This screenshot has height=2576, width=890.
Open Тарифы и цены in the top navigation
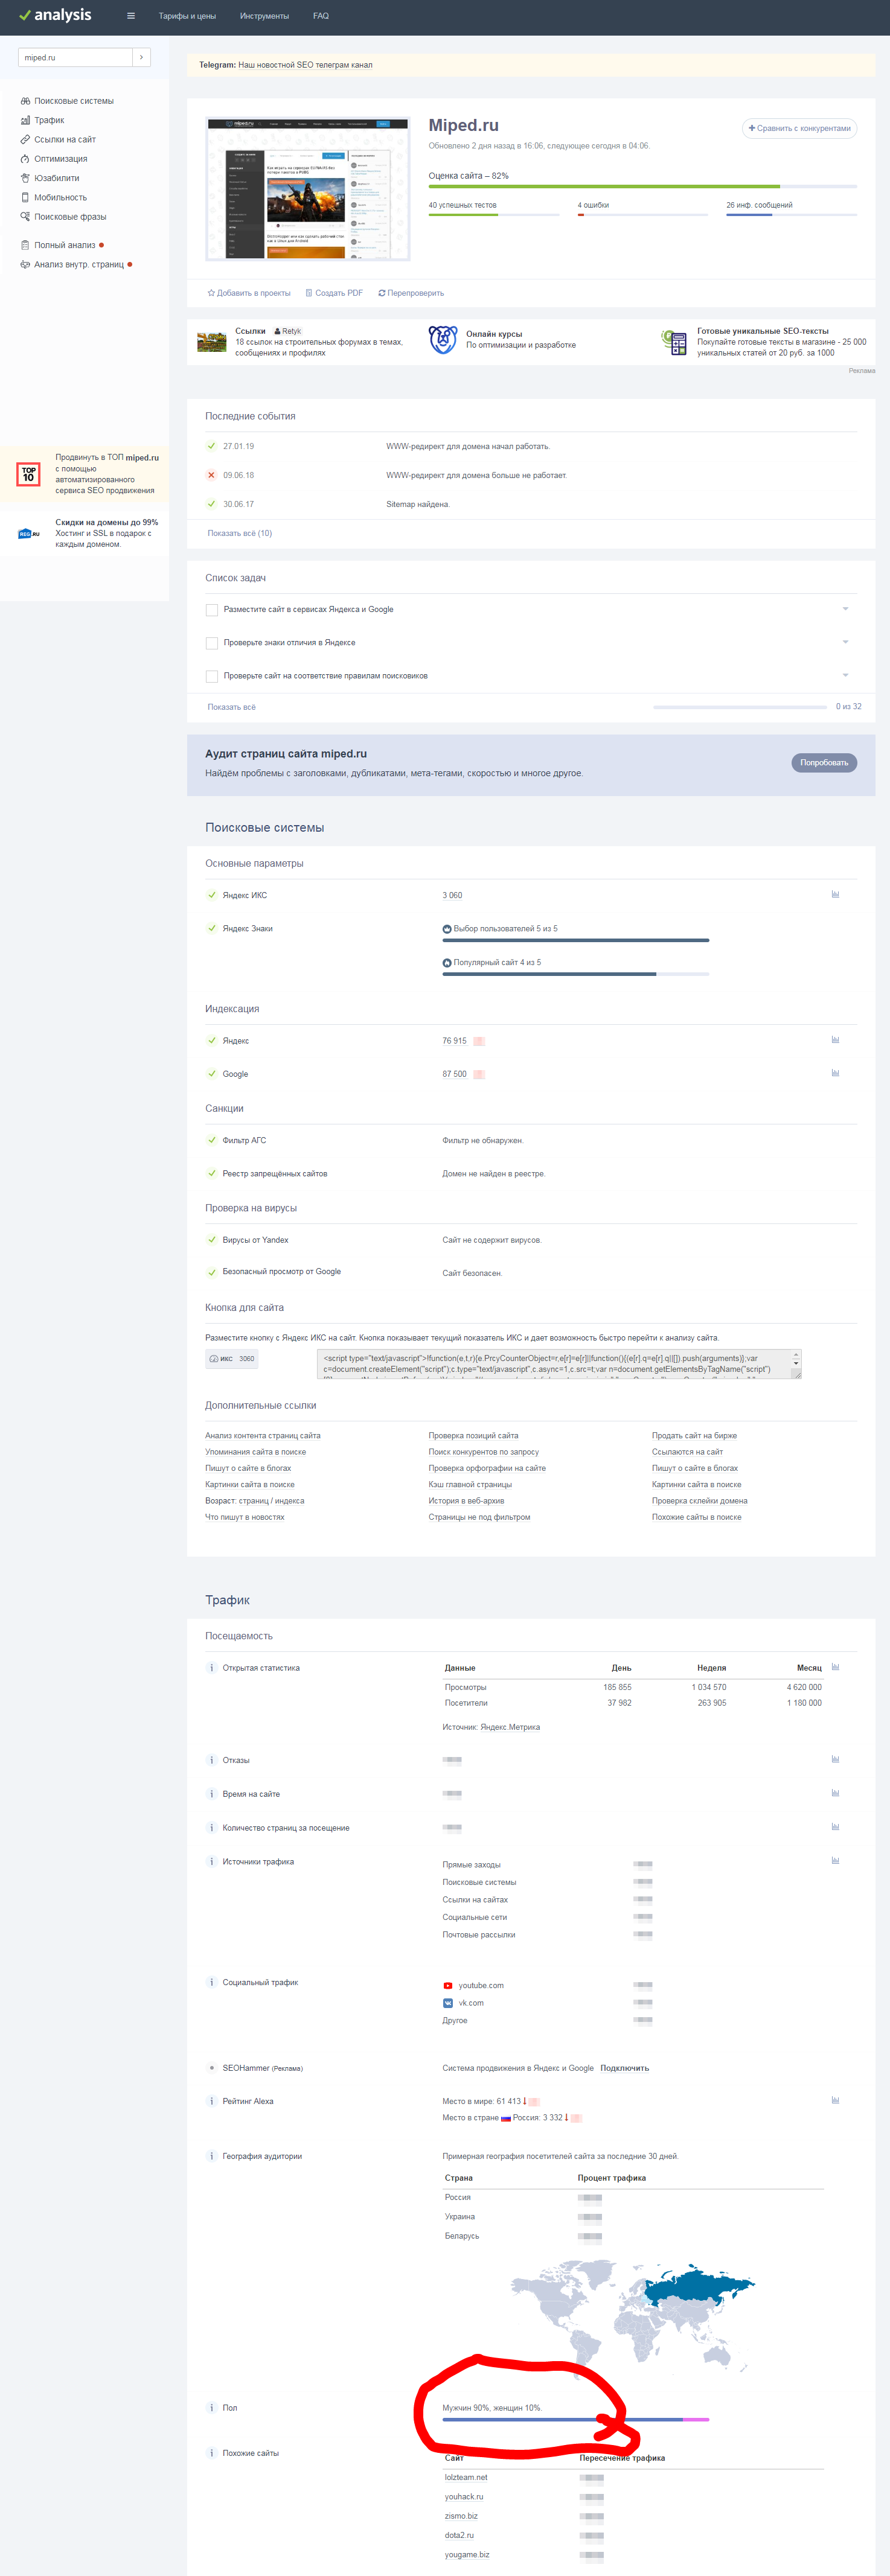click(187, 16)
